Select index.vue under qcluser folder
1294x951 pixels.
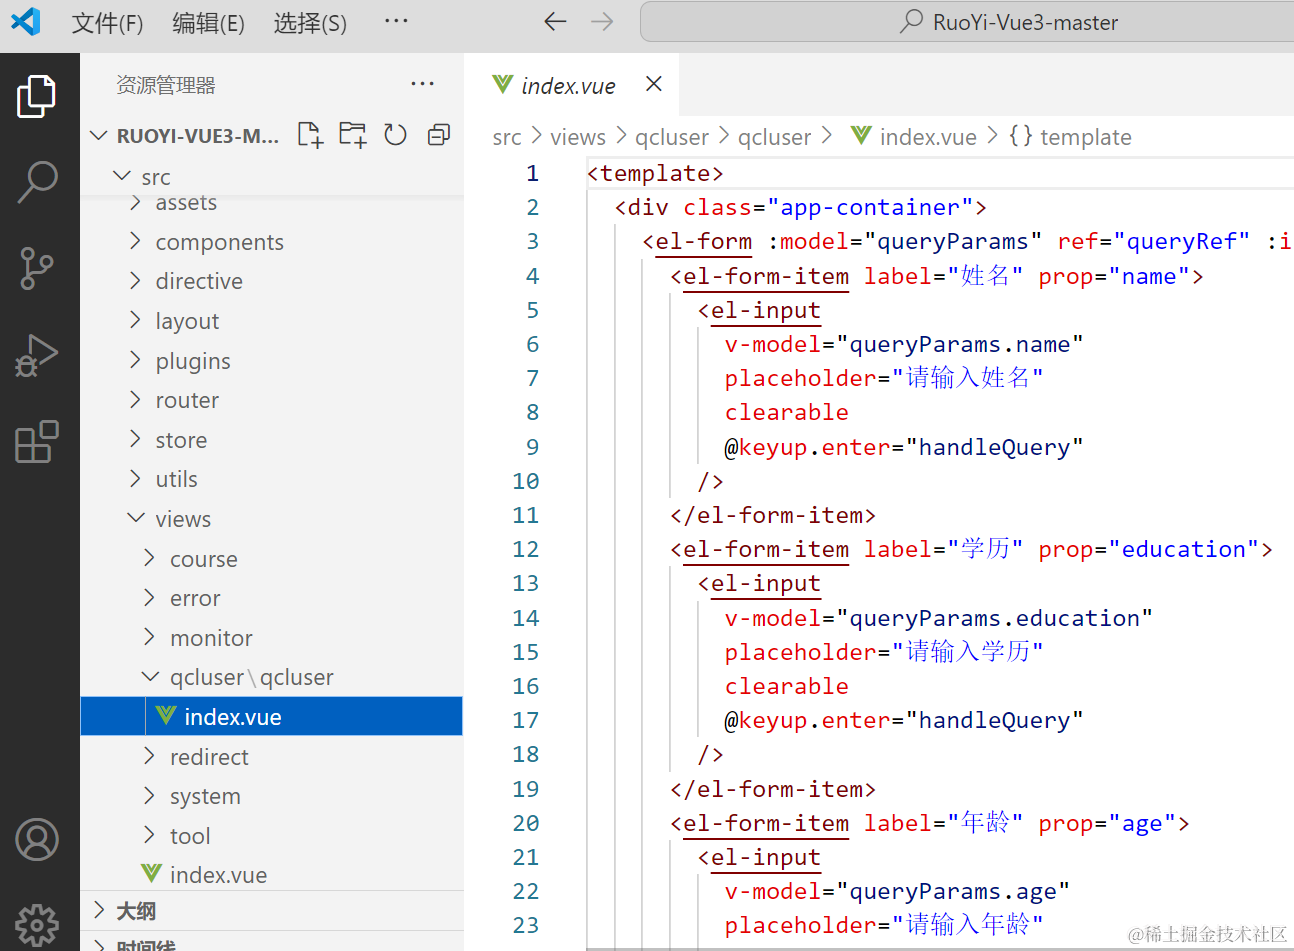232,717
